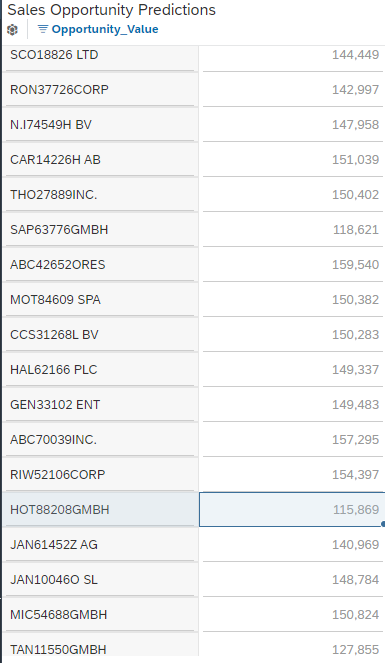
Task: Click the value cell 147,958
Action: [x=292, y=125]
